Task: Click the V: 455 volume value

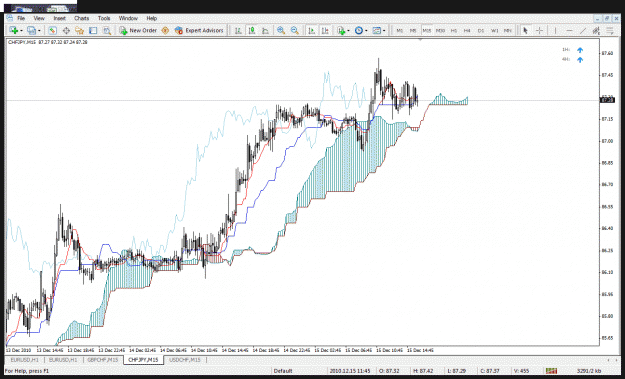Action: click(522, 371)
